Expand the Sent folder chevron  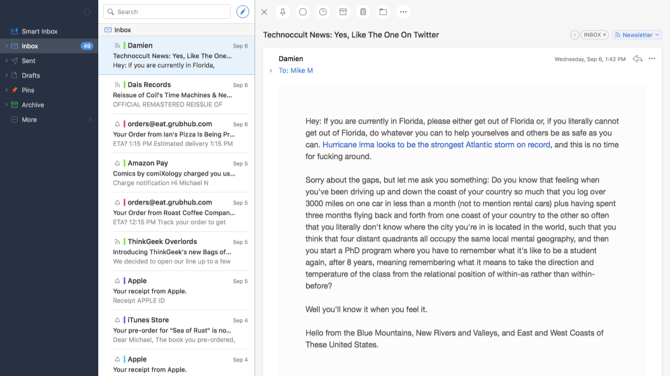pos(6,61)
